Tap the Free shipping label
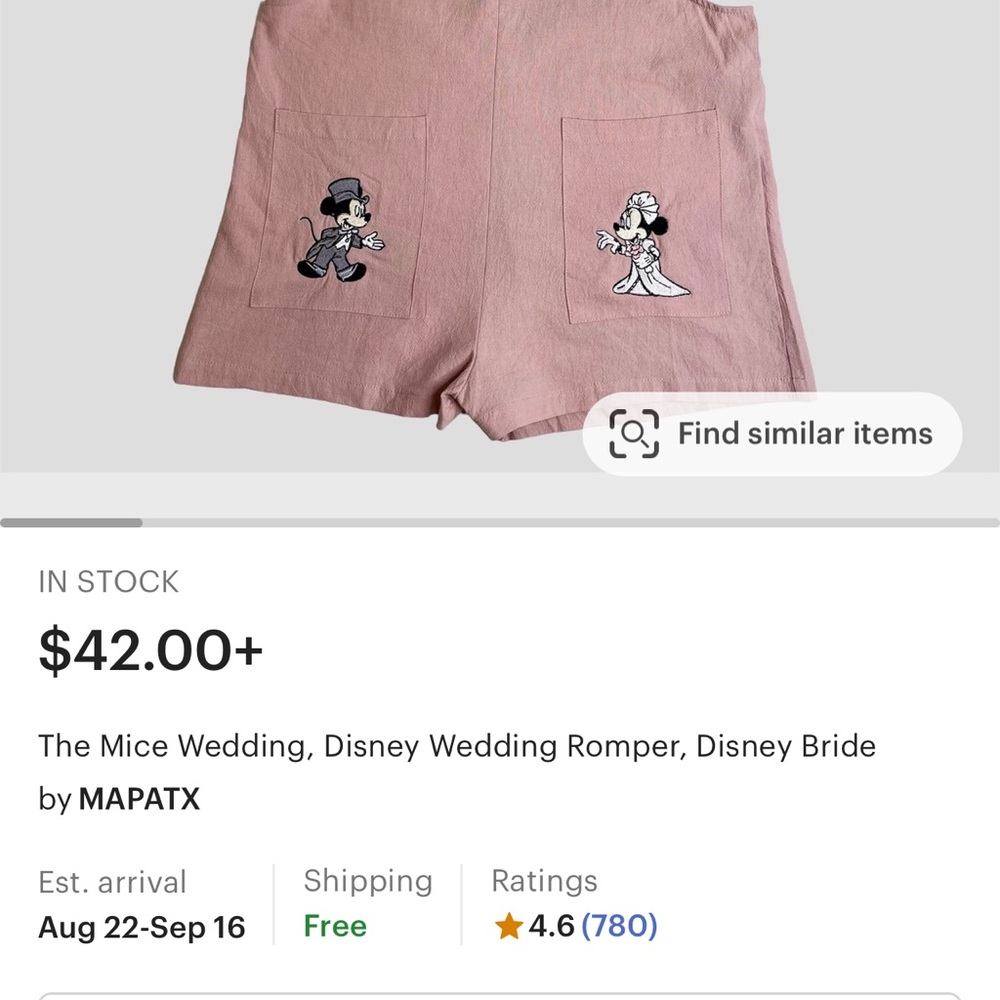Viewport: 1000px width, 1000px height. 334,927
